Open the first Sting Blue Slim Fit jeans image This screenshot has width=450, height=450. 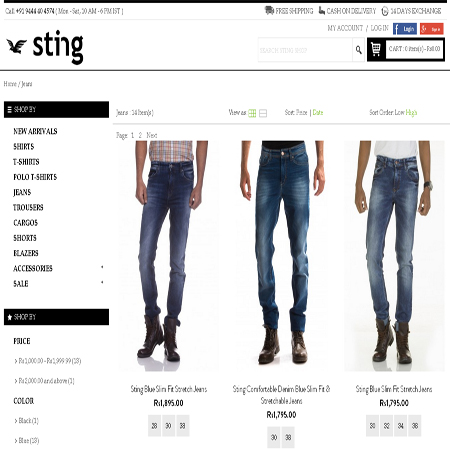point(169,256)
